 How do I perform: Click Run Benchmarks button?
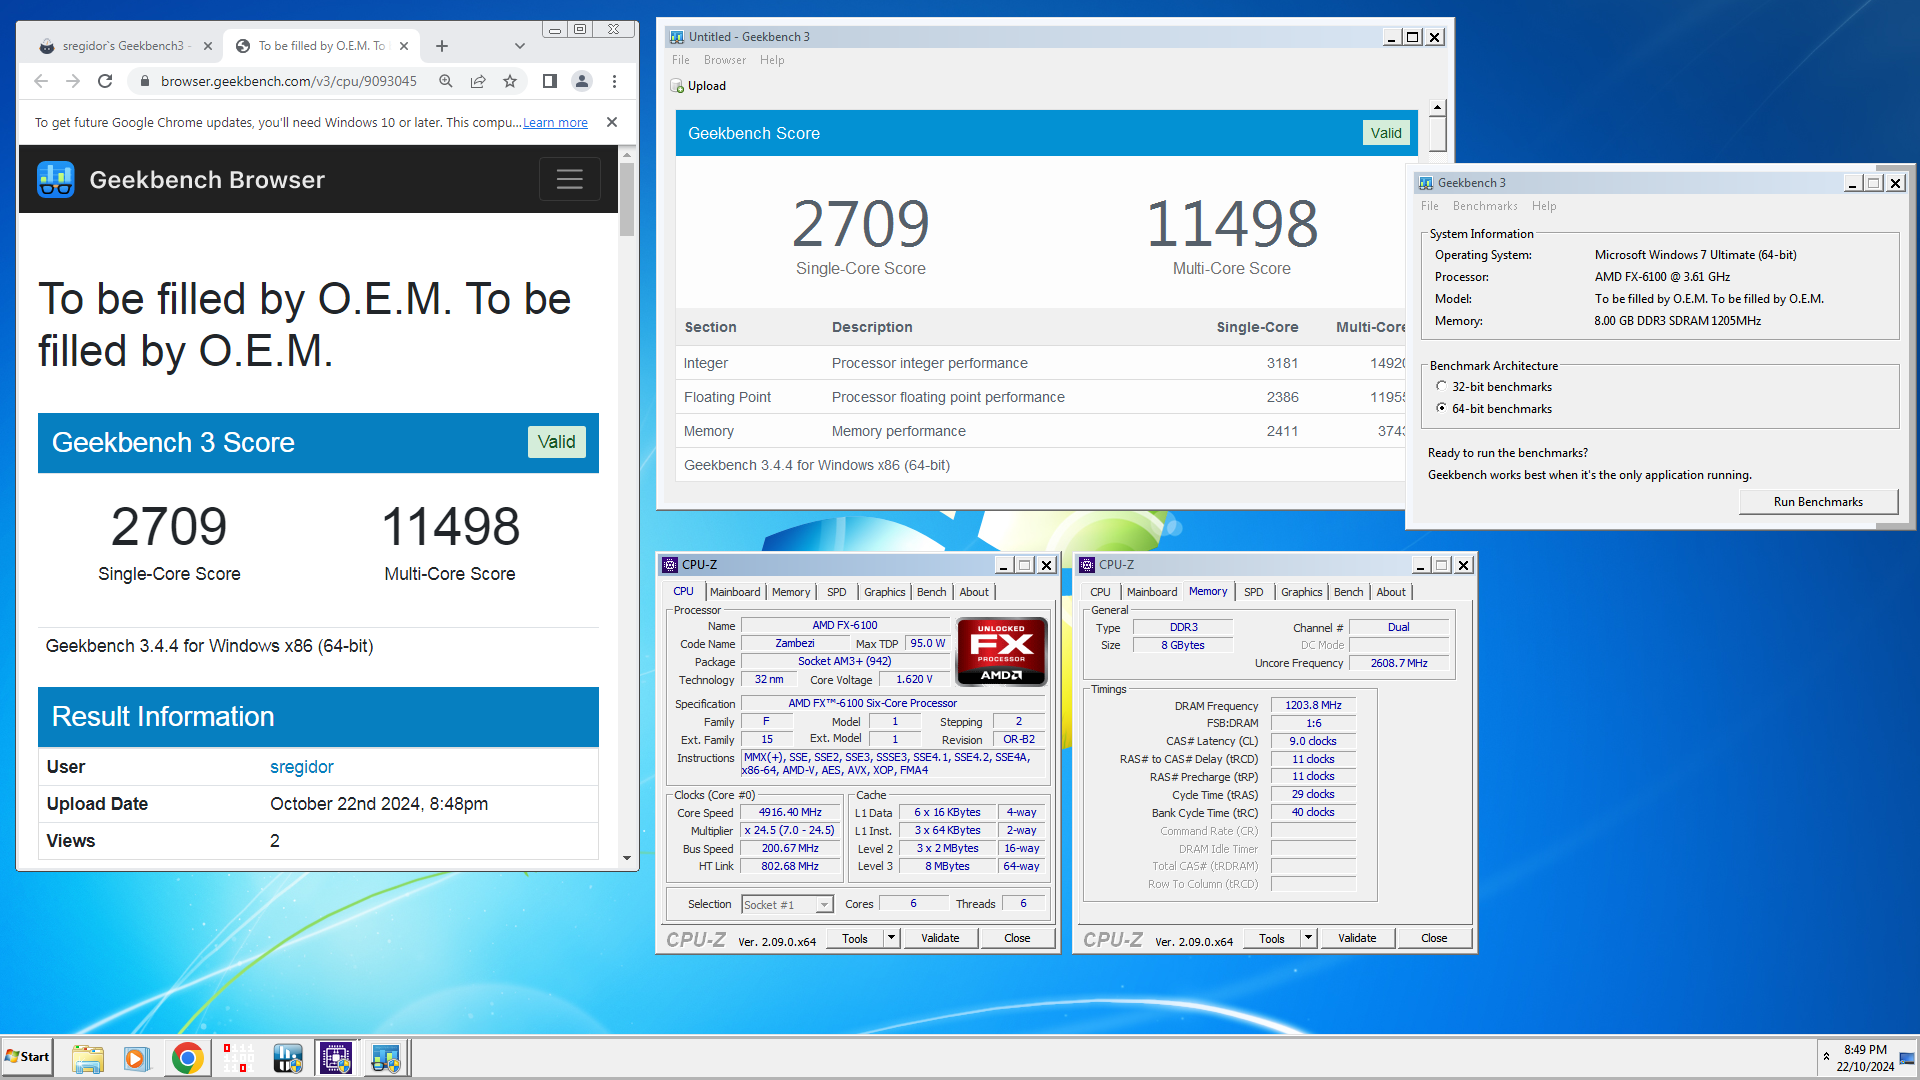tap(1818, 502)
